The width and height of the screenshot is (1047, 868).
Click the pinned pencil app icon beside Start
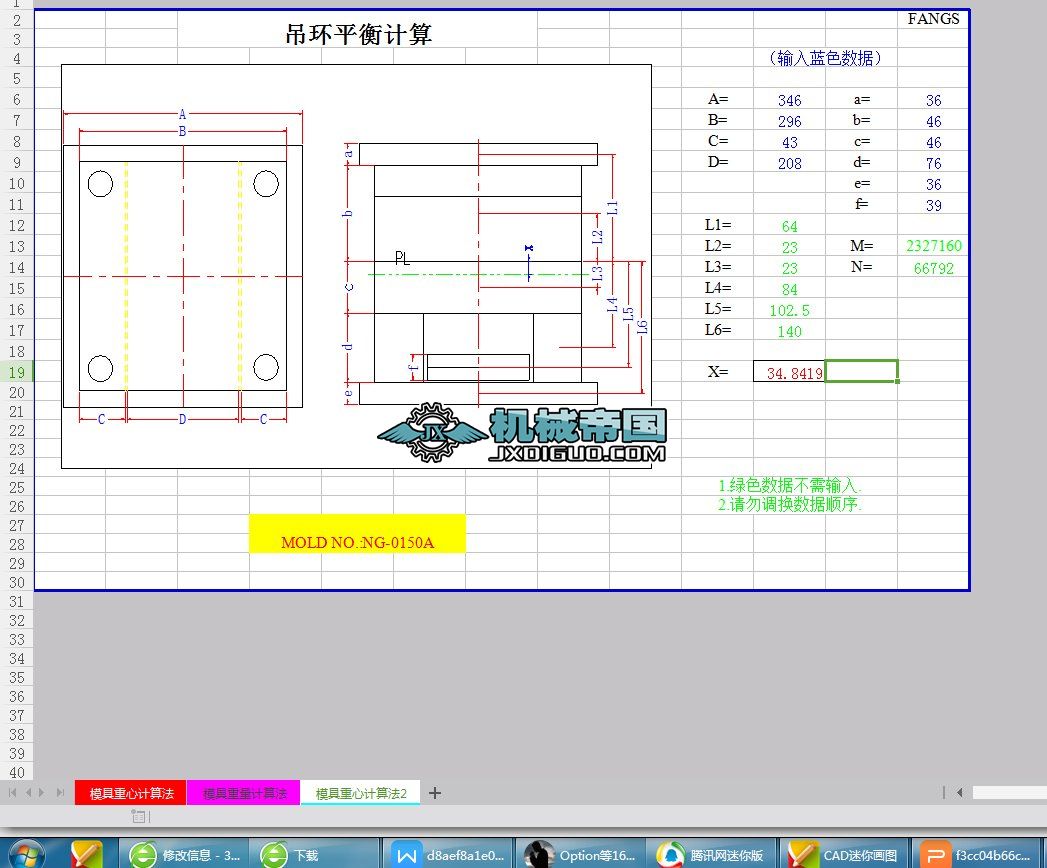pos(87,855)
